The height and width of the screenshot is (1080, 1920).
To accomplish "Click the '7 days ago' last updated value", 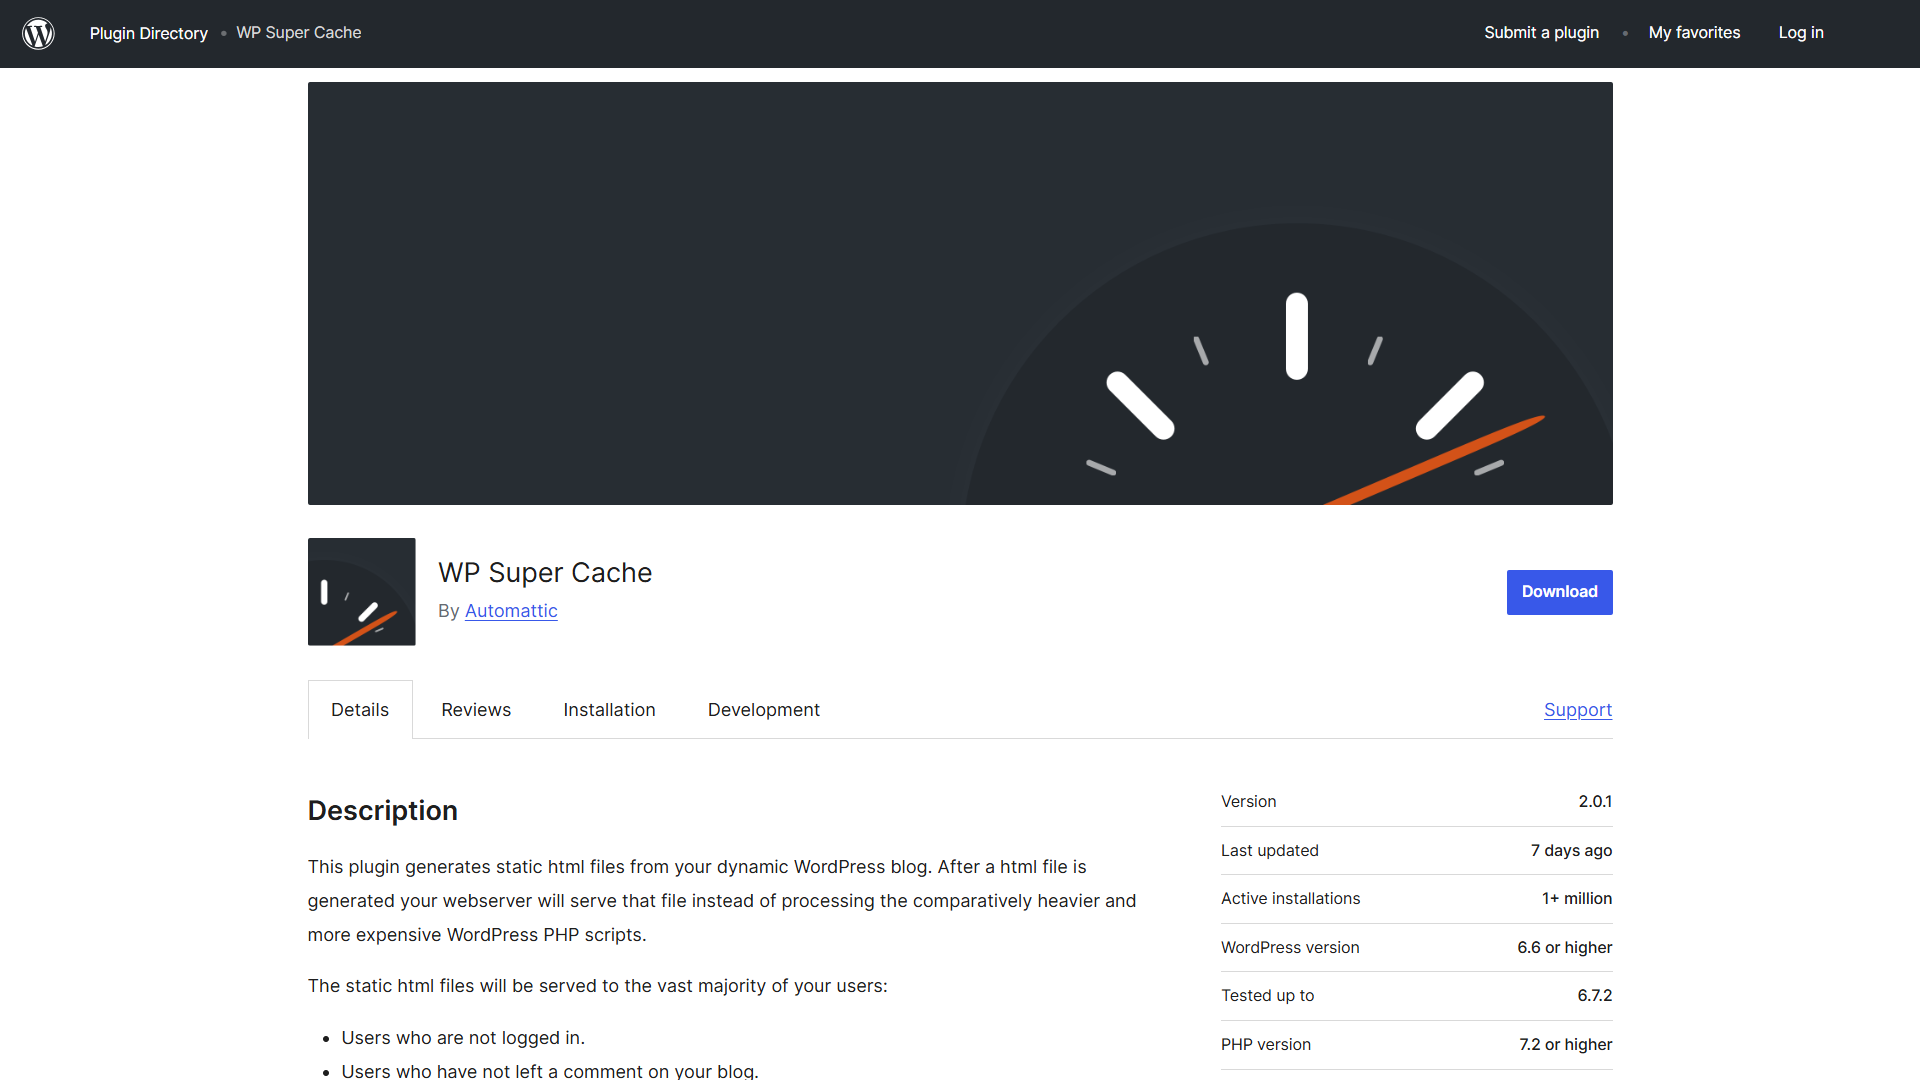I will click(x=1571, y=851).
